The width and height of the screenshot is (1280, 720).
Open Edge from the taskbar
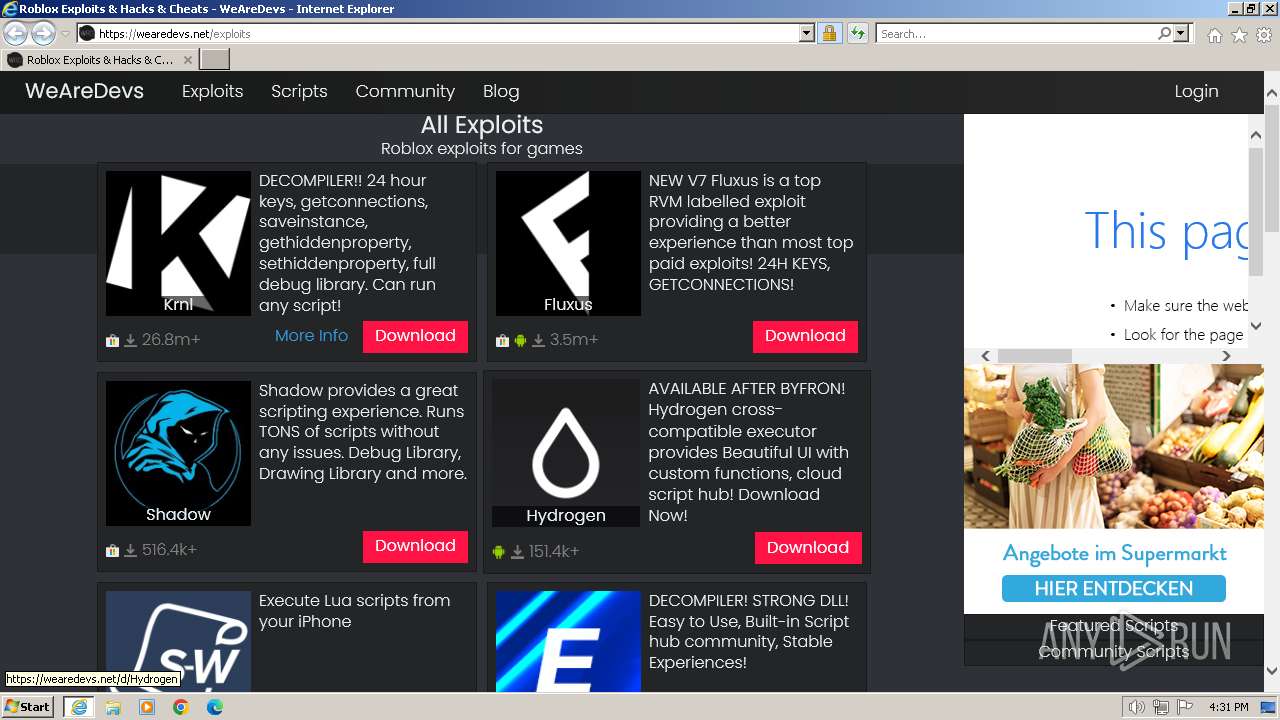[x=215, y=707]
